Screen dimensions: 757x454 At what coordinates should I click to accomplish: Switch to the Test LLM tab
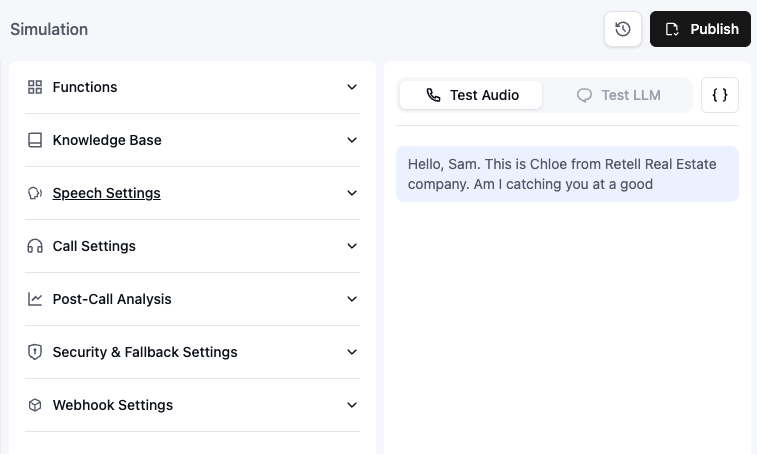click(618, 95)
